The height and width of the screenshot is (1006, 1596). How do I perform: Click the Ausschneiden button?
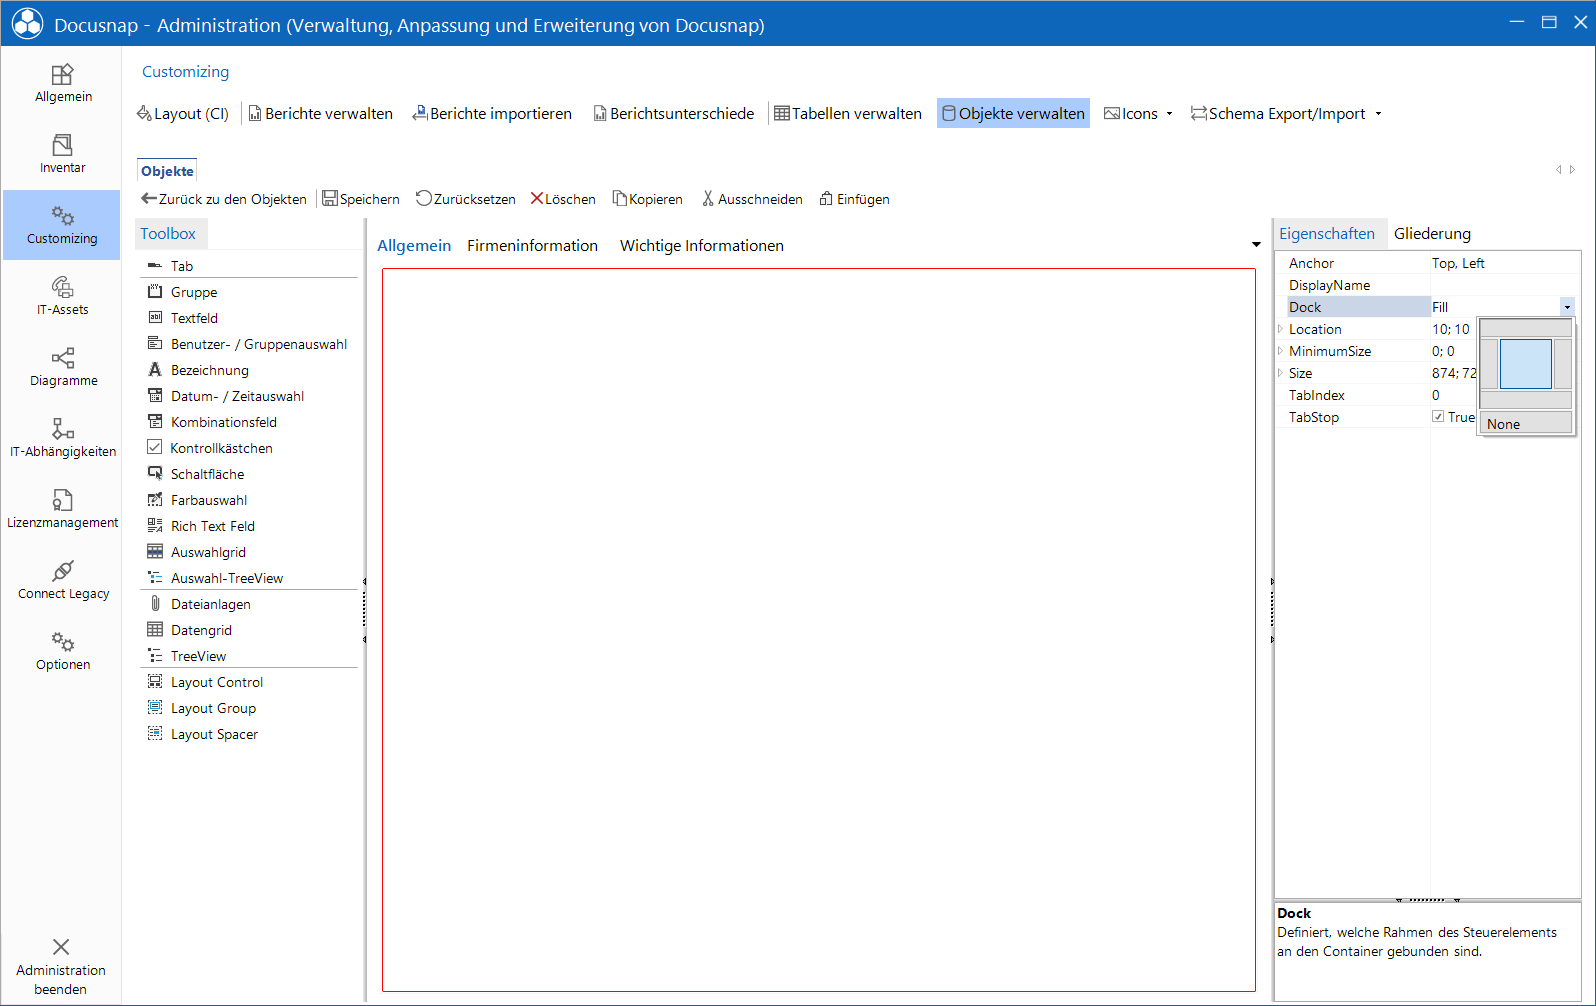pyautogui.click(x=752, y=199)
